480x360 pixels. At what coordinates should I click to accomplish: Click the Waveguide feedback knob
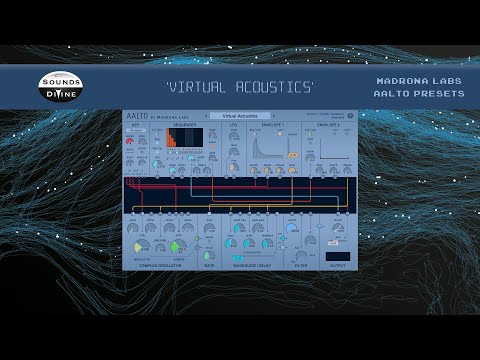267,243
